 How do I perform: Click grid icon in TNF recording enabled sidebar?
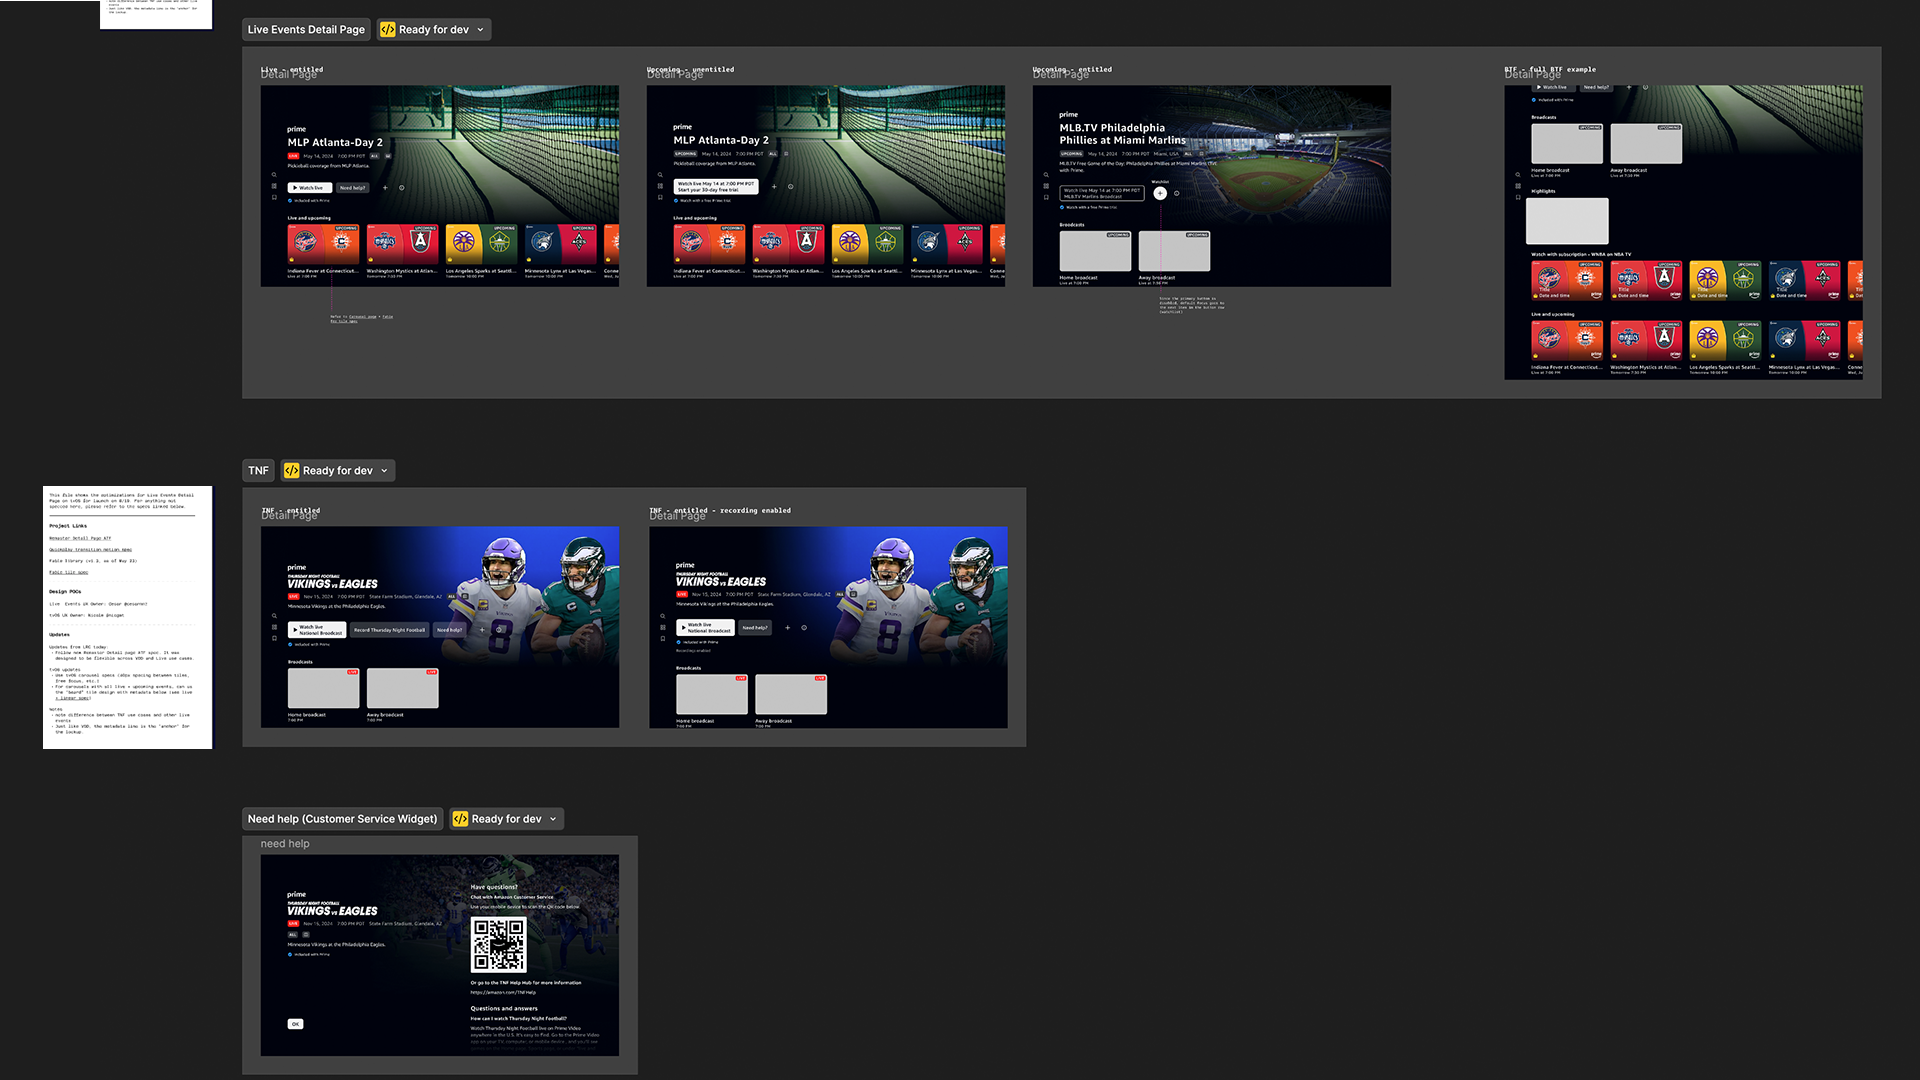pos(662,627)
